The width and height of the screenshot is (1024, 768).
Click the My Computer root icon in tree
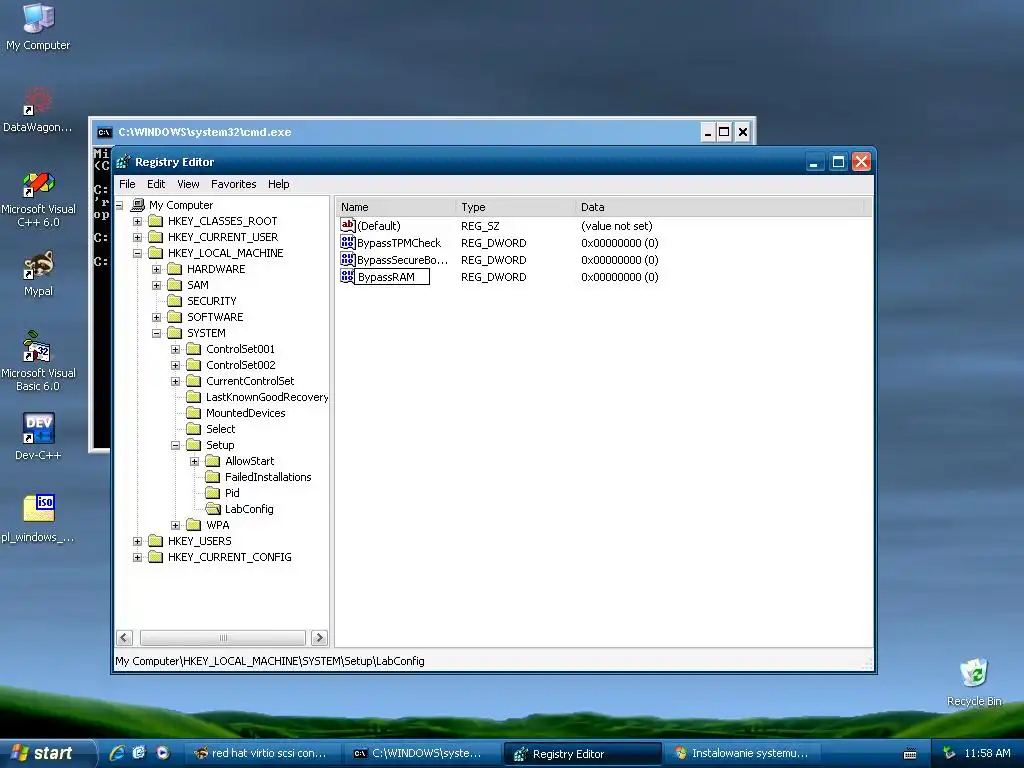(137, 205)
